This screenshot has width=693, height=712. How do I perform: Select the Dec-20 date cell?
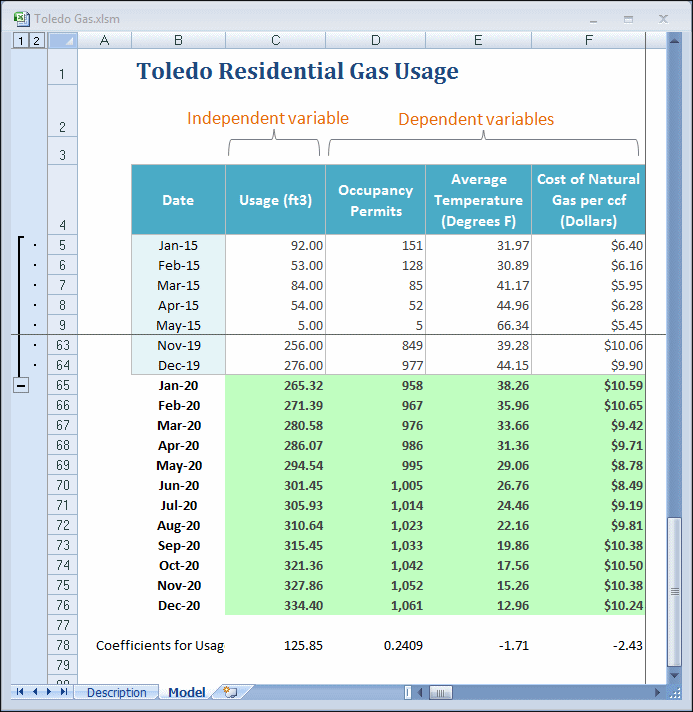point(178,605)
